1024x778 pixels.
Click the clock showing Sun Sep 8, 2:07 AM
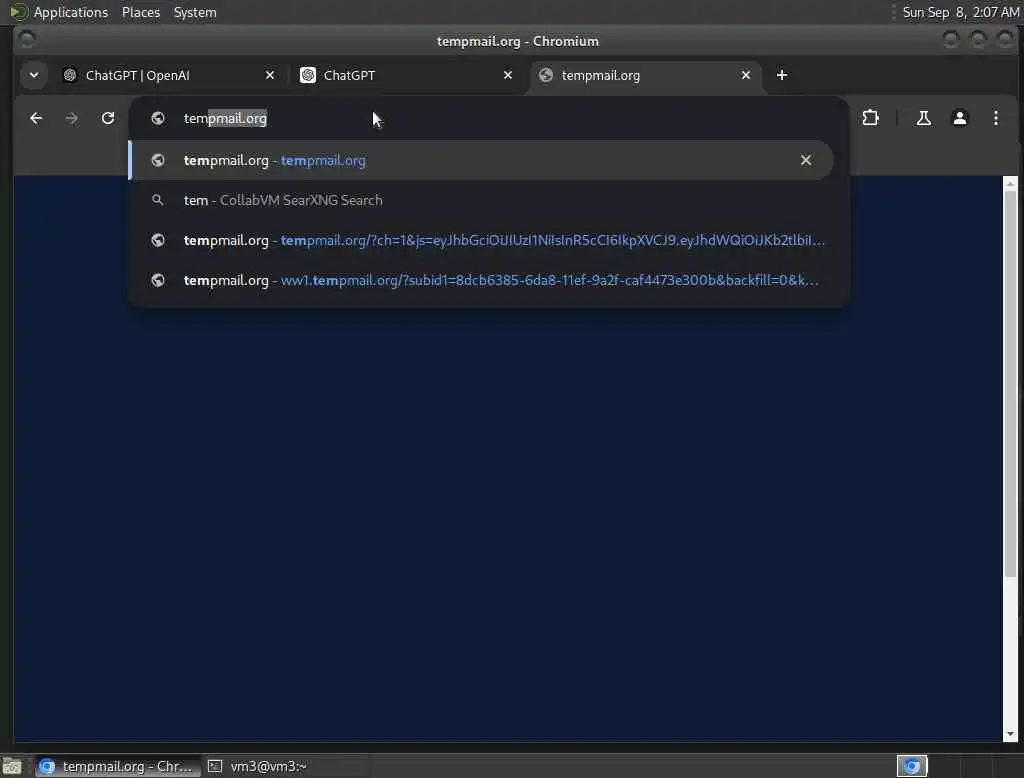click(960, 12)
